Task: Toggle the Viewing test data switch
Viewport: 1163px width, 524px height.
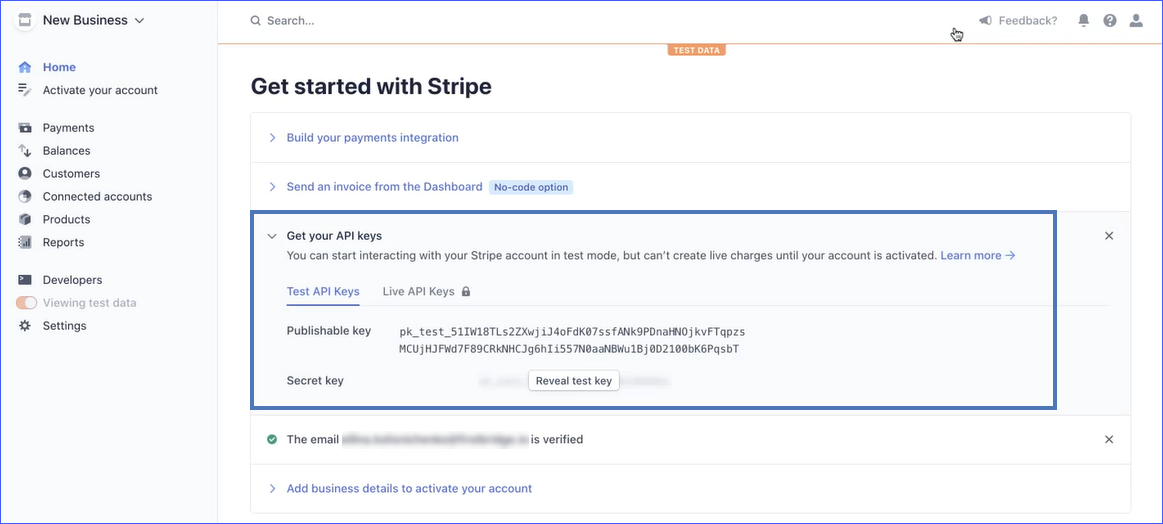Action: (26, 303)
